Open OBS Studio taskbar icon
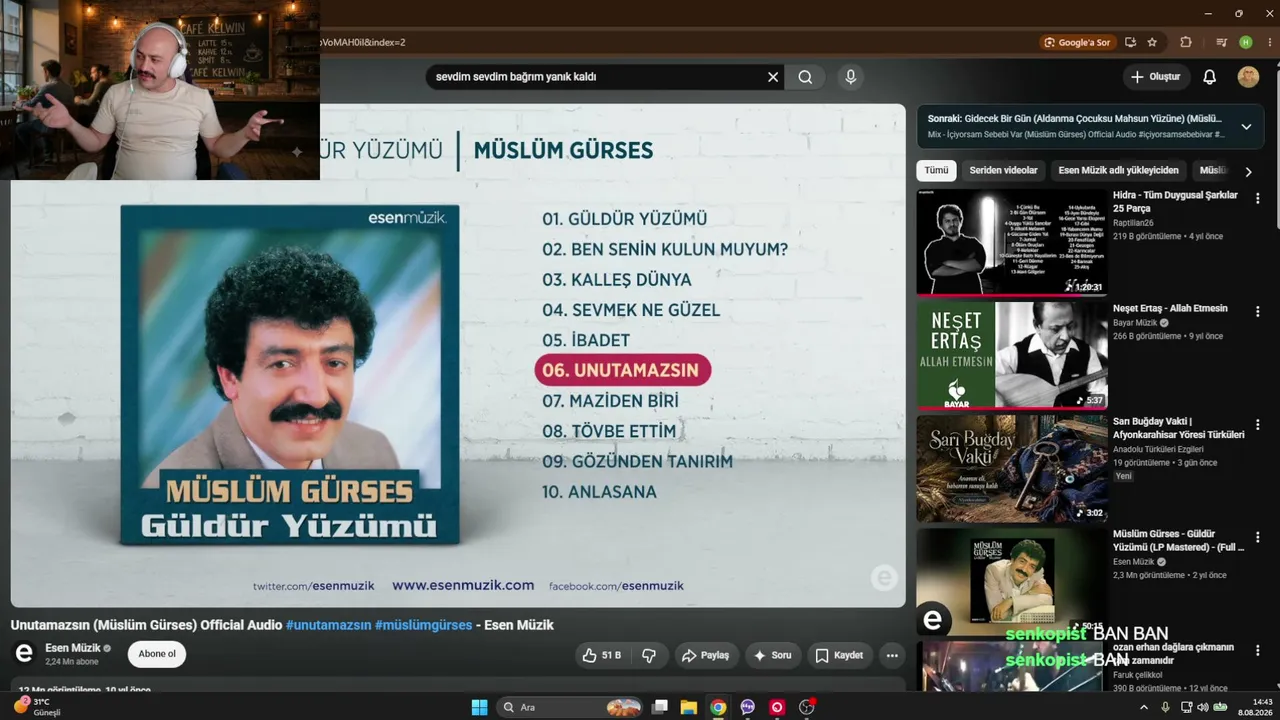This screenshot has width=1280, height=720. pos(806,707)
